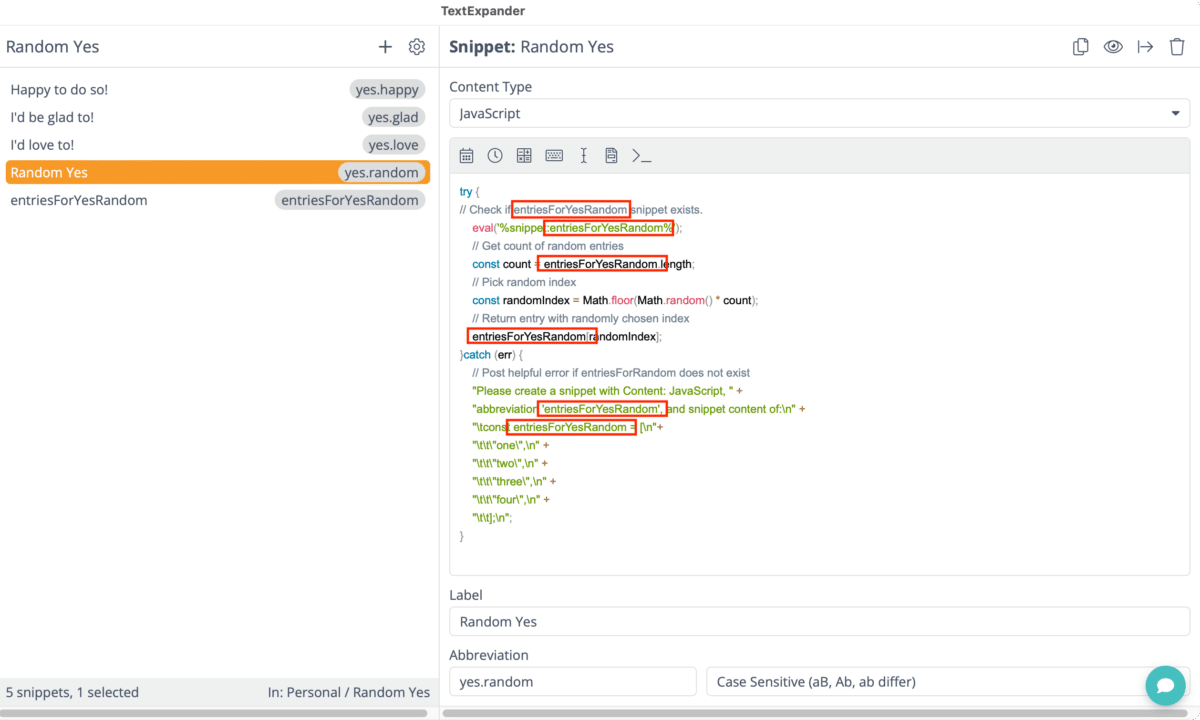Click the "5 snippets, 1 selected" status text
The image size is (1200, 720).
pyautogui.click(x=72, y=692)
